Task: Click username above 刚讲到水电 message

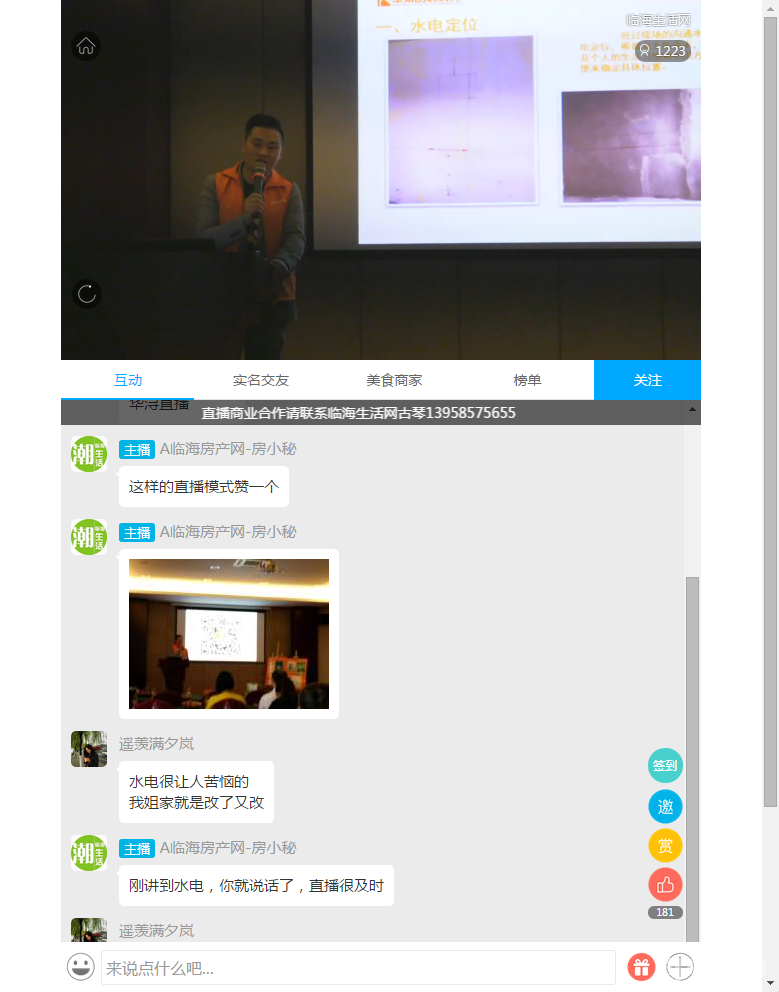Action: pos(228,848)
